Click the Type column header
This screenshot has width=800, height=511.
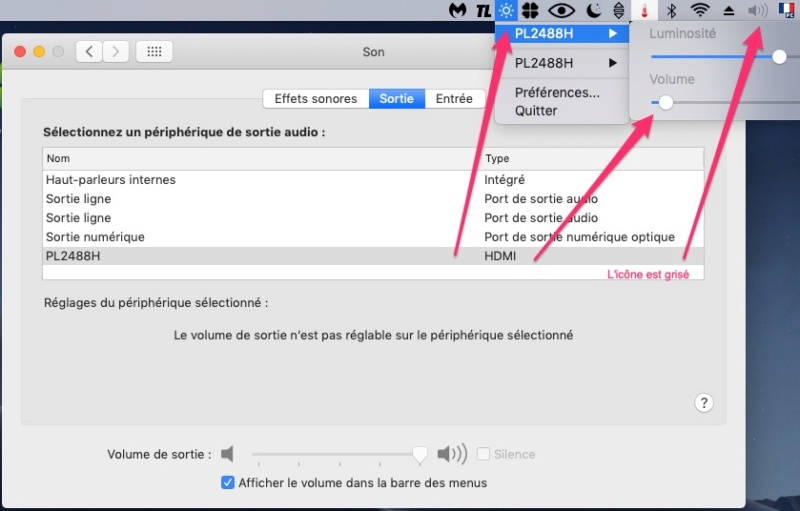[x=593, y=159]
